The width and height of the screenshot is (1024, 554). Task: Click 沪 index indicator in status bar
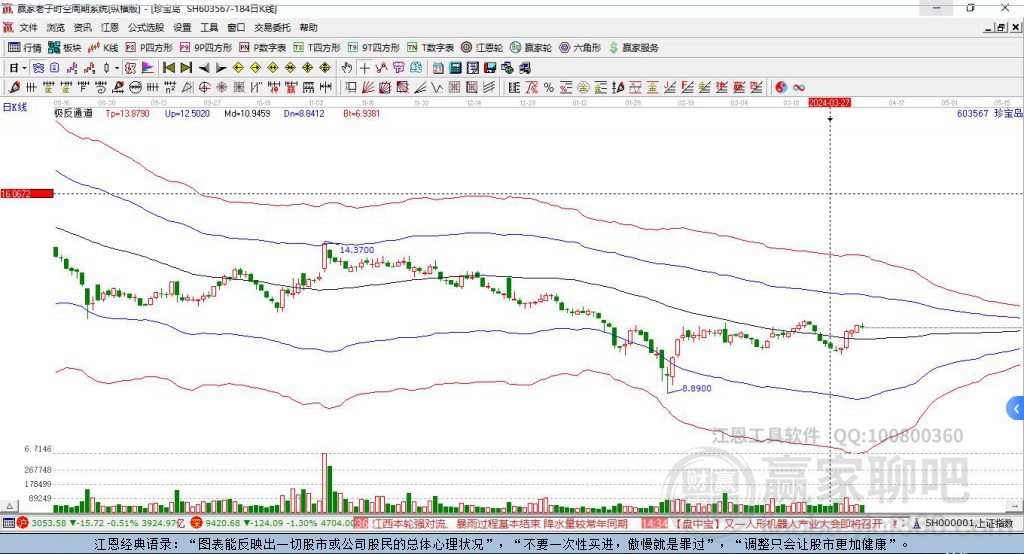tap(23, 523)
